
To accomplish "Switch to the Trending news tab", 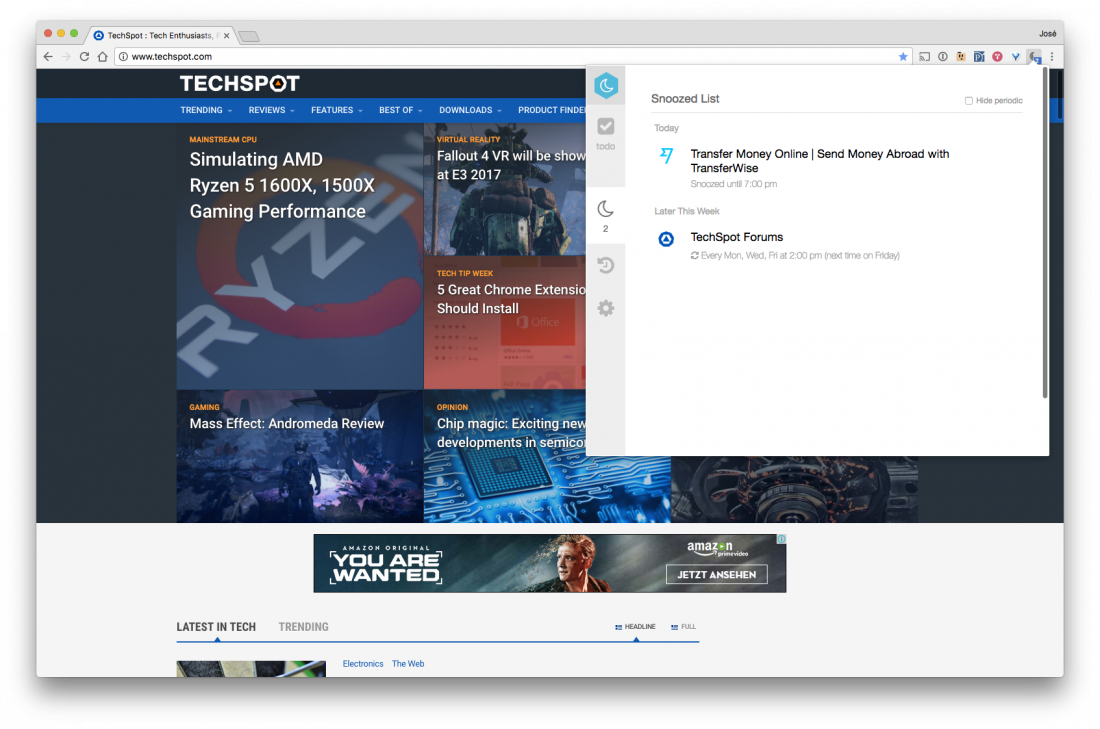I will (303, 627).
